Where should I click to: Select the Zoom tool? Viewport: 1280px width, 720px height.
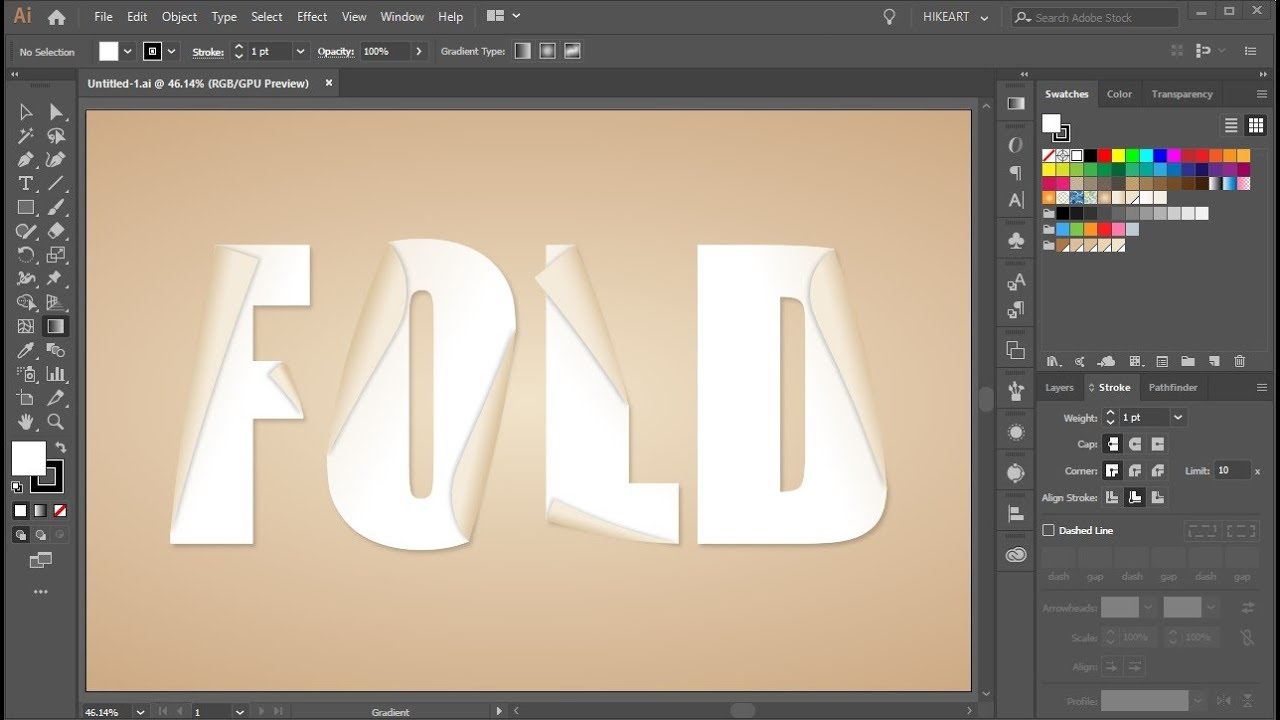click(56, 422)
